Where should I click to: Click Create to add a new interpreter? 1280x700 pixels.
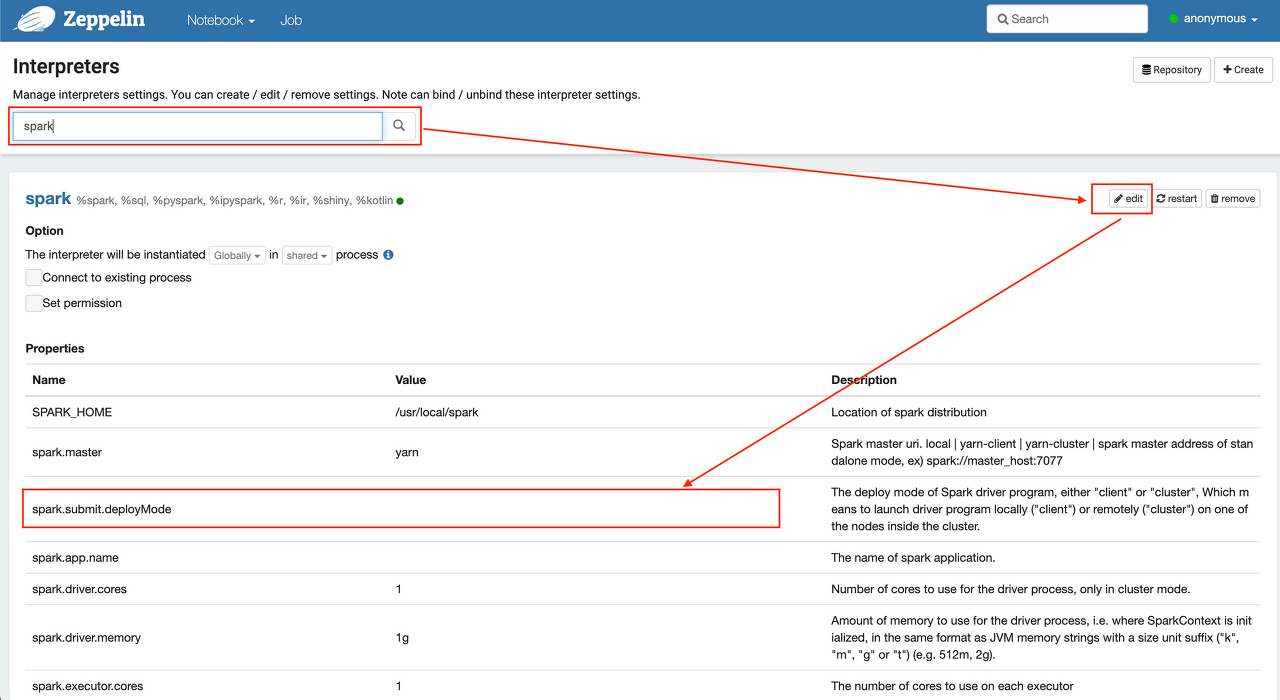click(1243, 70)
